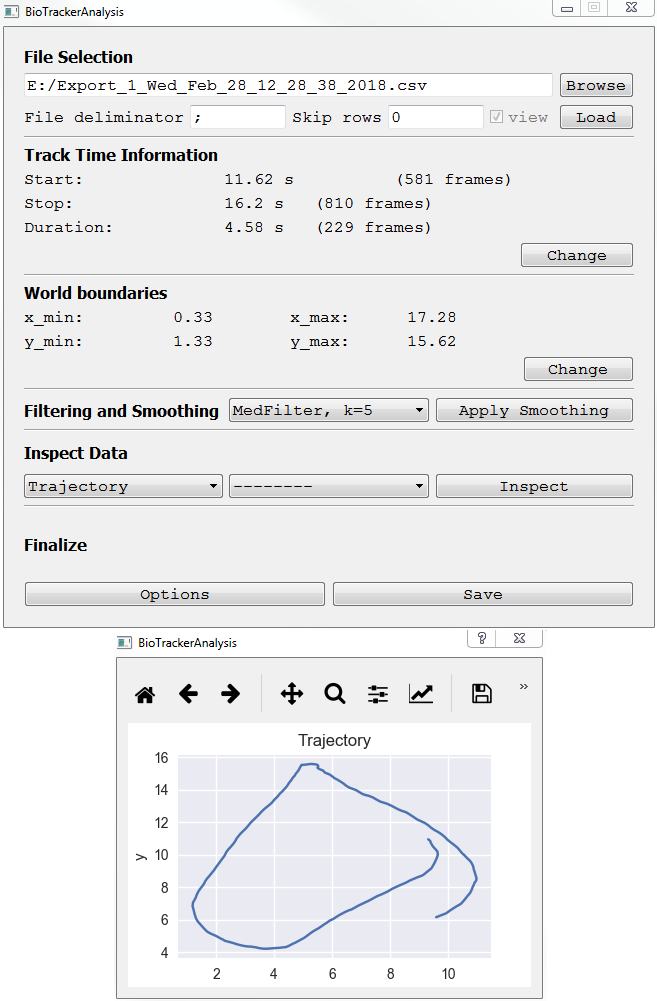The height and width of the screenshot is (1001, 657).
Task: Click Change under Track Time Information
Action: pos(577,255)
